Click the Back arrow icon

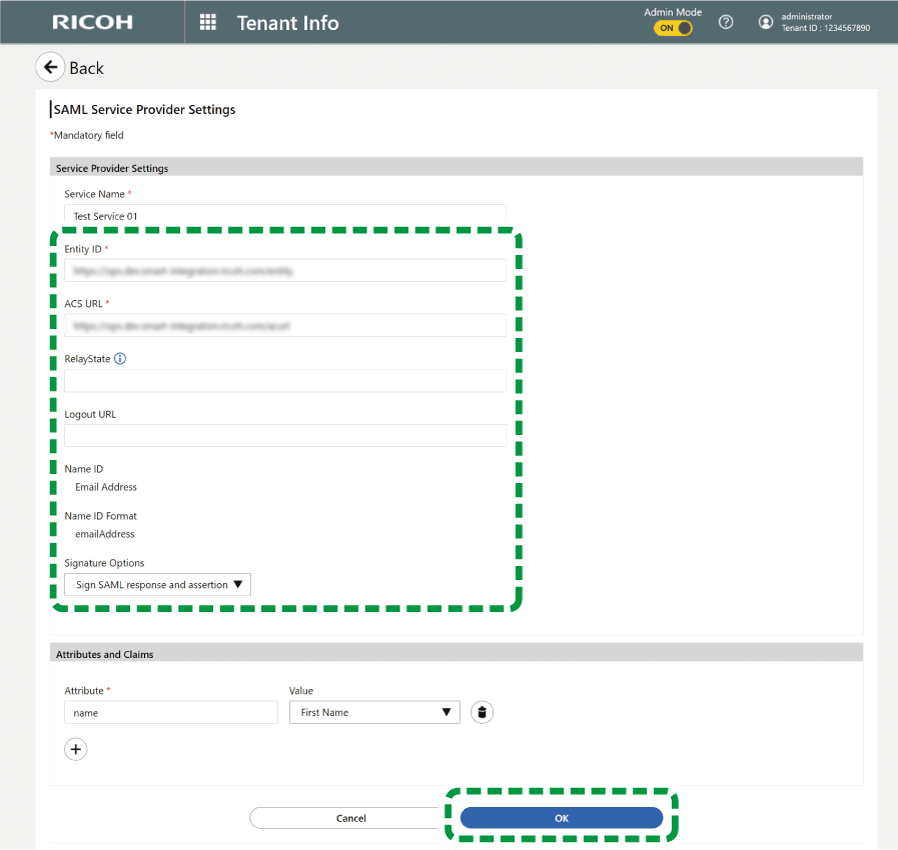click(x=50, y=67)
